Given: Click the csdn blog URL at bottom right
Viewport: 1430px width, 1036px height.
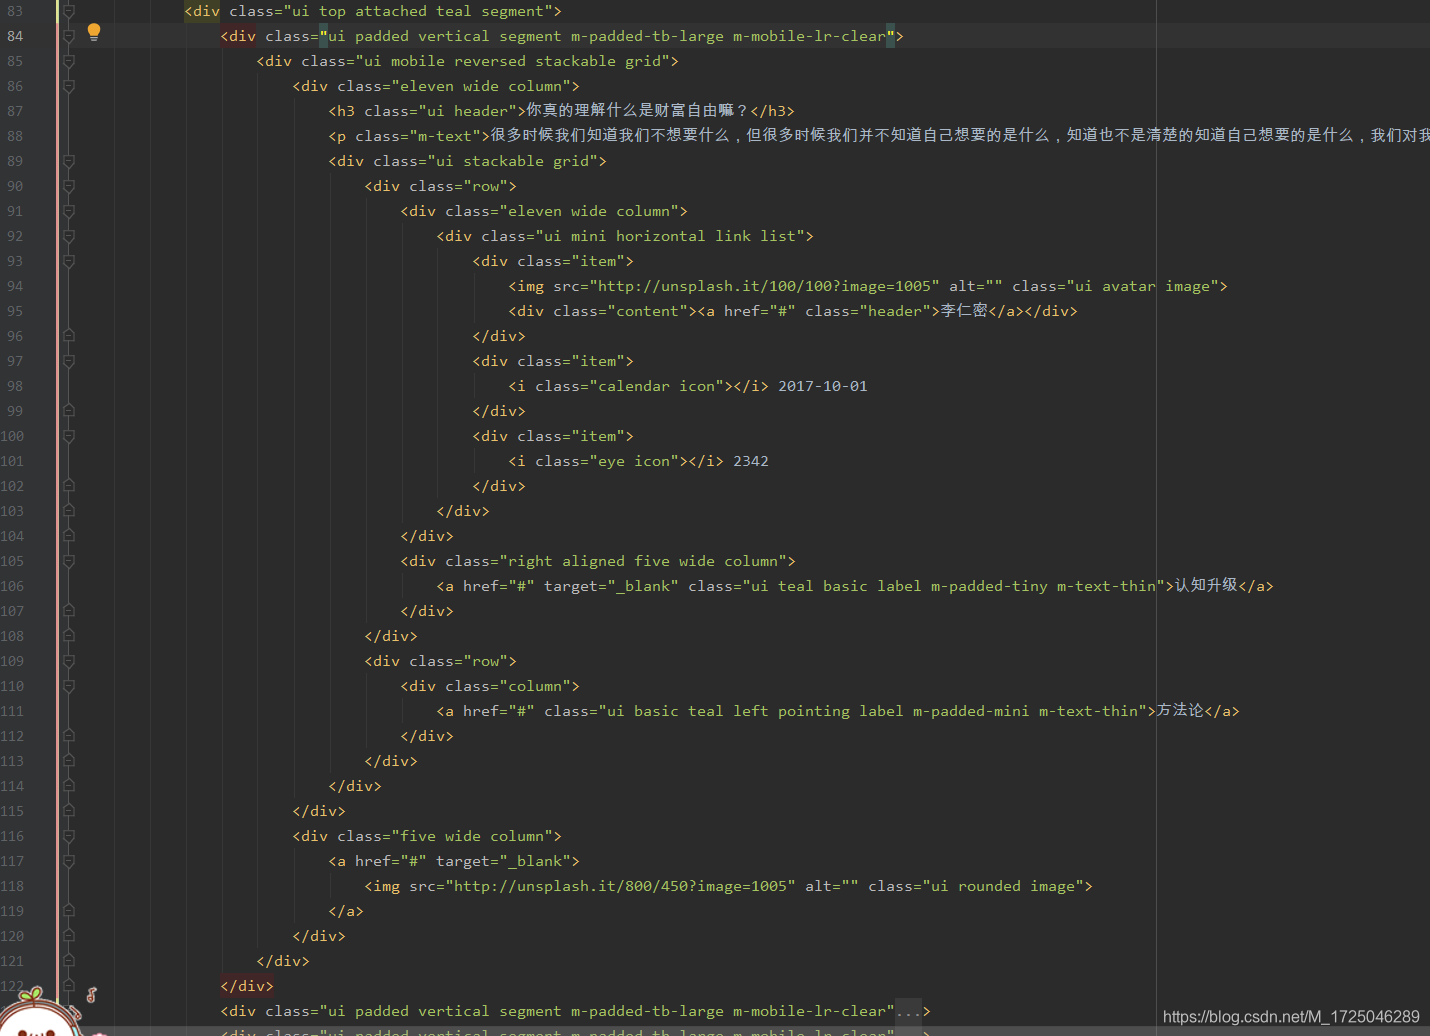Looking at the screenshot, I should coord(1291,1017).
